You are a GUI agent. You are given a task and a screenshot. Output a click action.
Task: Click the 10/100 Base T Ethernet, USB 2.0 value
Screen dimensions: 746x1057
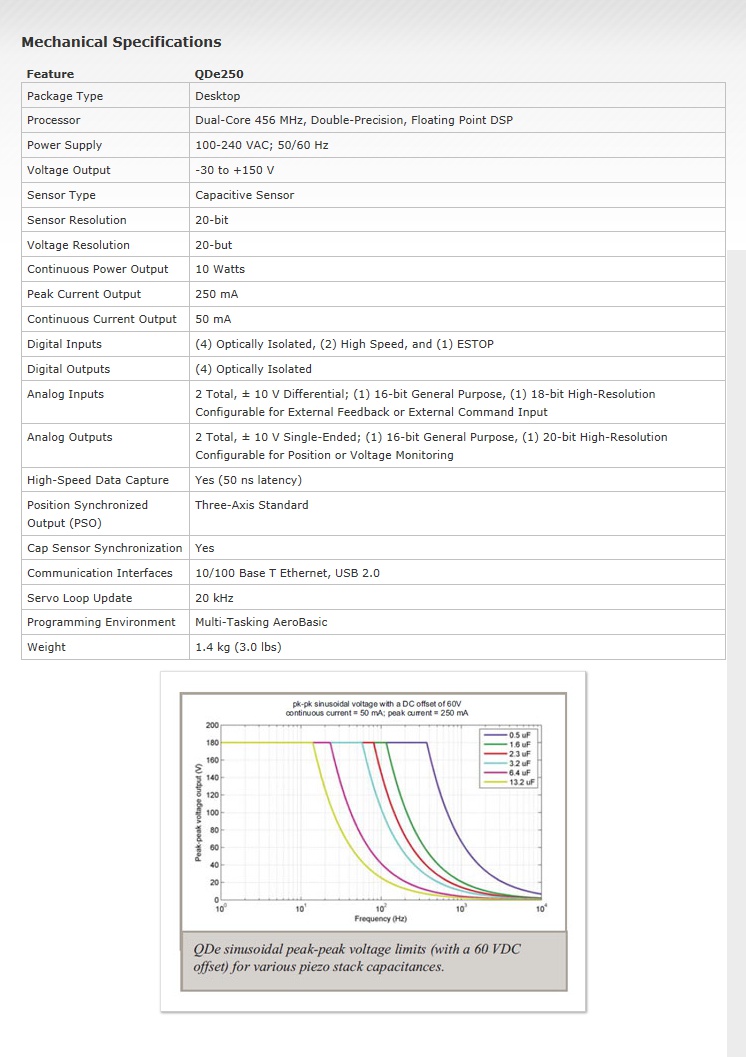[x=287, y=573]
